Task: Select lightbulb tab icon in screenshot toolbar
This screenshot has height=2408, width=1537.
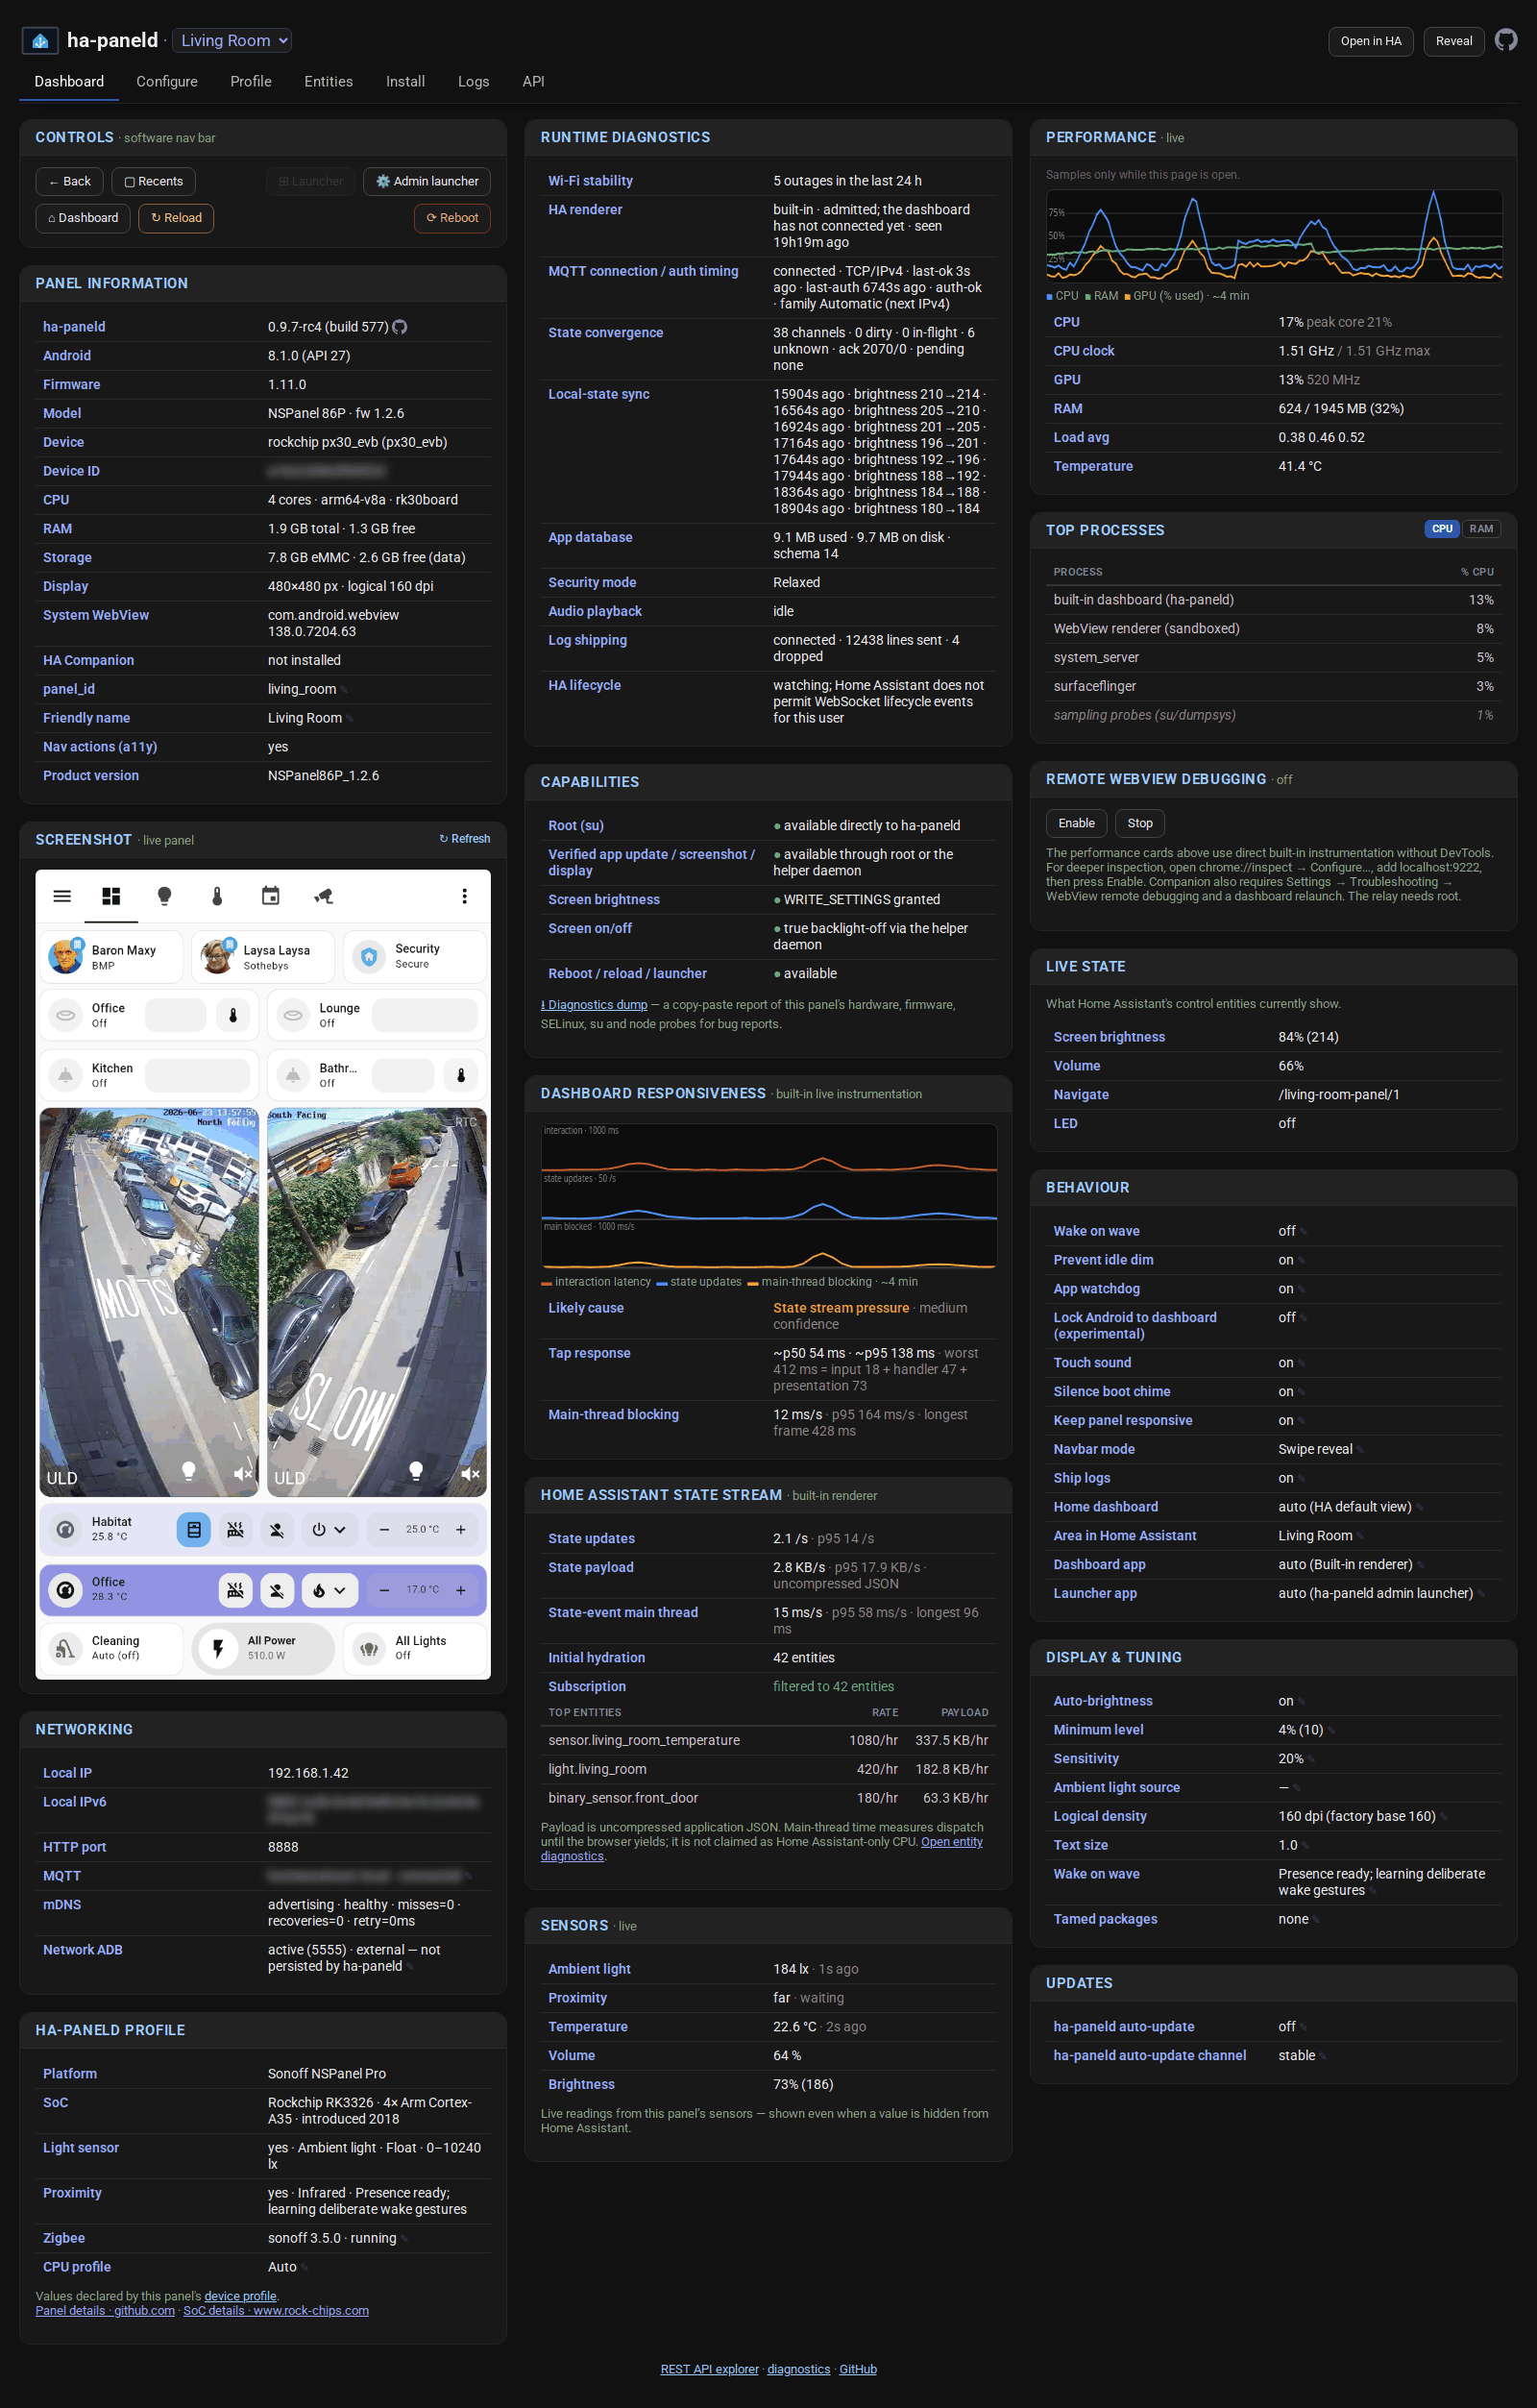Action: coord(164,896)
